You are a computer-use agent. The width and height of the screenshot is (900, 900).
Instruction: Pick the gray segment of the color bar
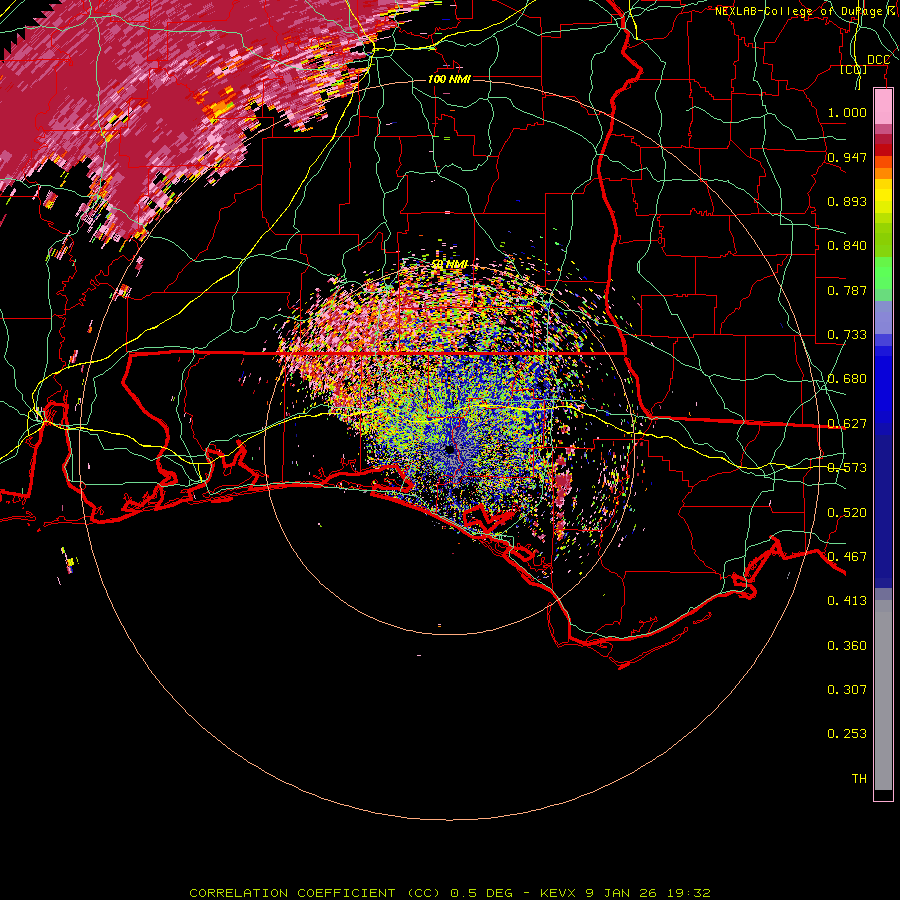(x=883, y=695)
